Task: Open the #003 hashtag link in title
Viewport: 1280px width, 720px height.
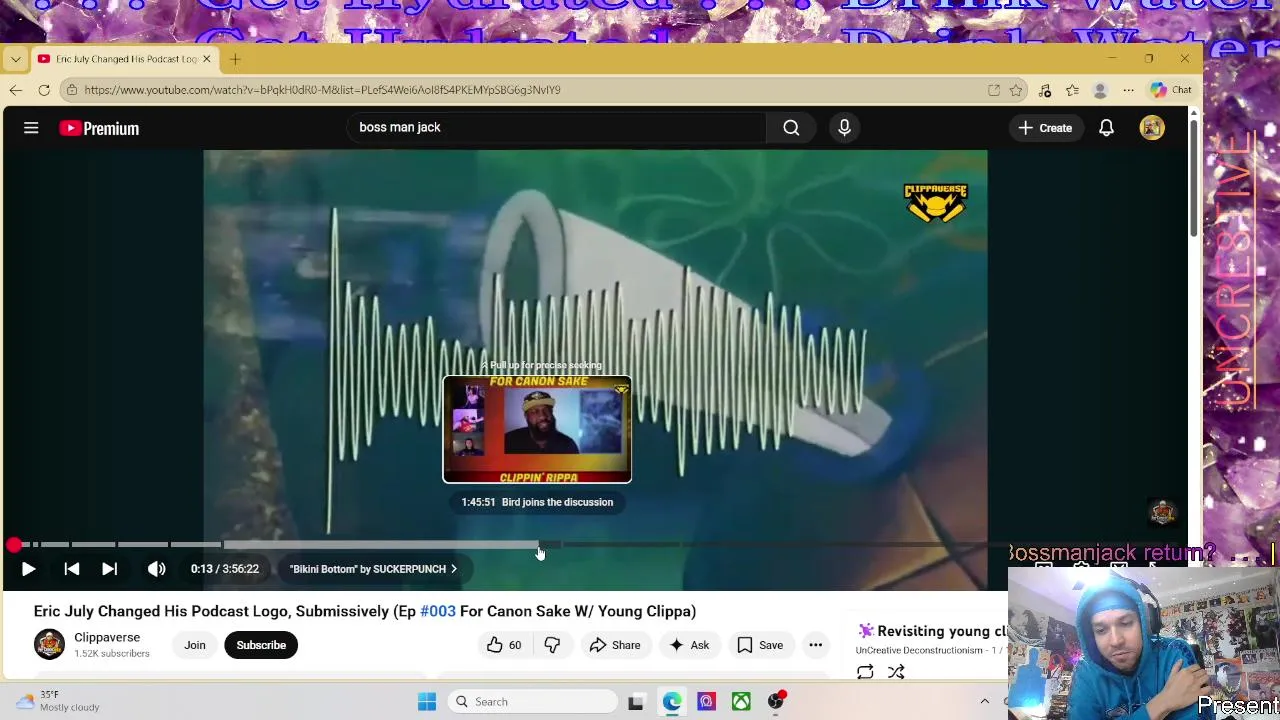Action: coord(438,611)
